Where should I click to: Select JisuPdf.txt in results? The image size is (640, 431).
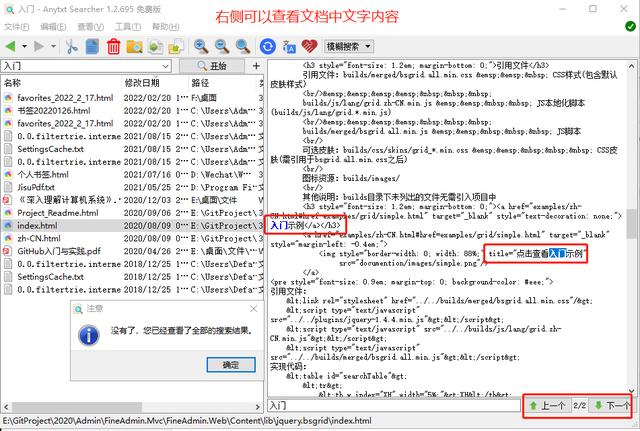[x=131, y=187]
